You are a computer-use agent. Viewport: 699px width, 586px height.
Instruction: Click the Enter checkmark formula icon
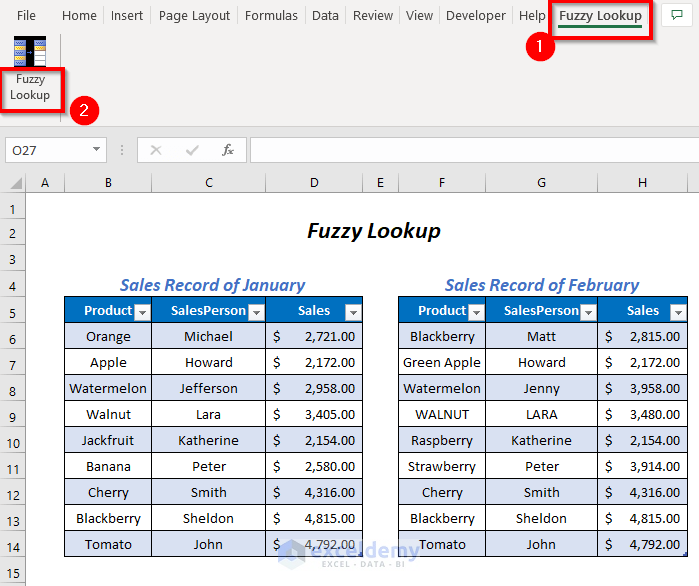pos(192,150)
